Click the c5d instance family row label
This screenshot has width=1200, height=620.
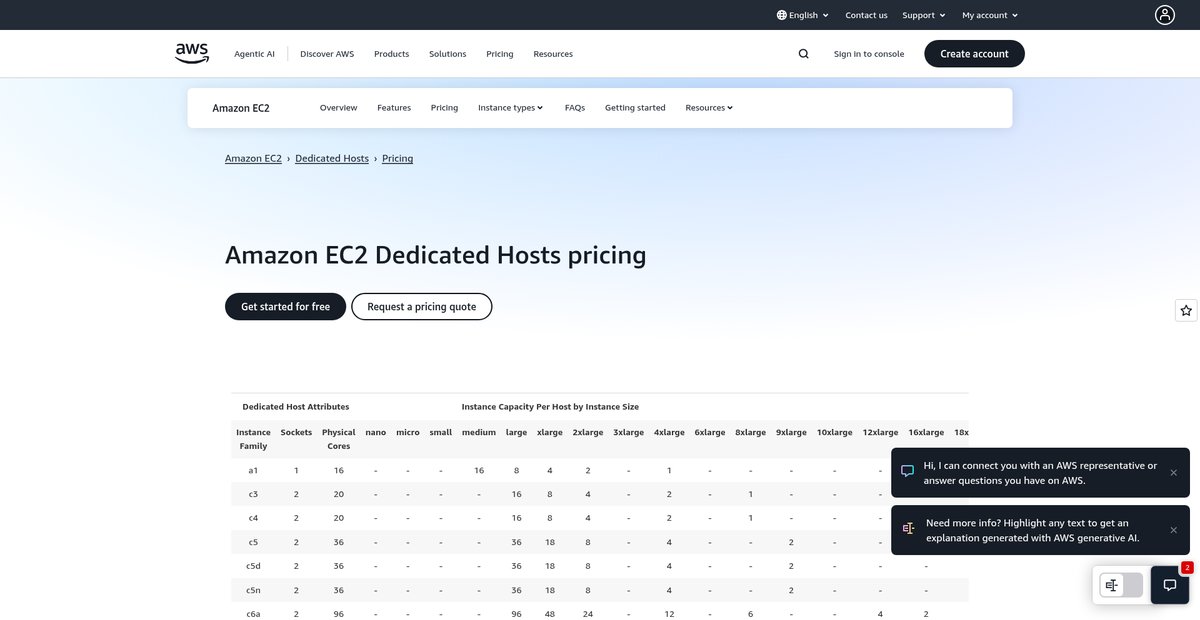click(x=253, y=566)
